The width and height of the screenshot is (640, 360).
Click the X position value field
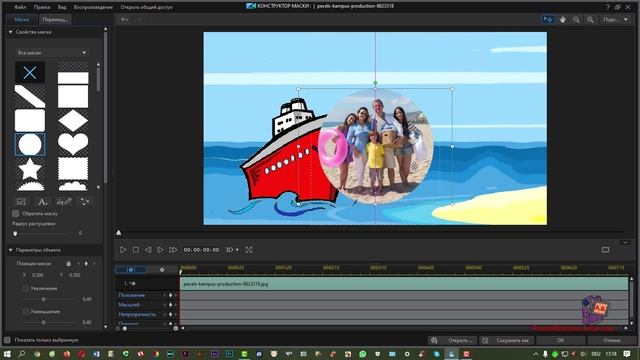pos(38,275)
